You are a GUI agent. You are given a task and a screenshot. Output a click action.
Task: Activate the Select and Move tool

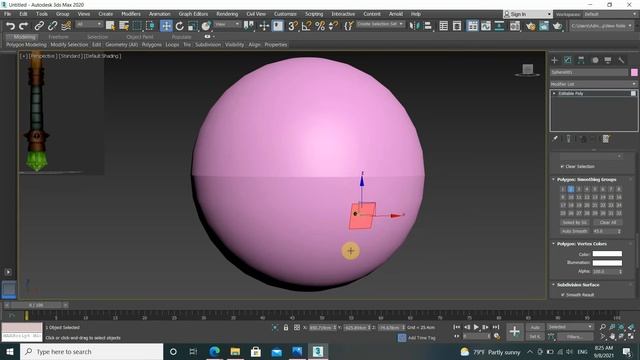click(166, 26)
